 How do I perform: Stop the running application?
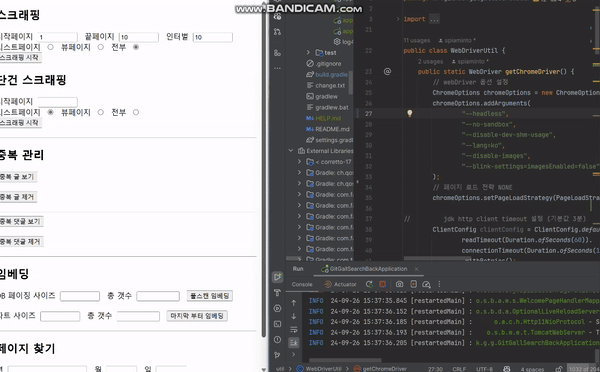coord(382,284)
